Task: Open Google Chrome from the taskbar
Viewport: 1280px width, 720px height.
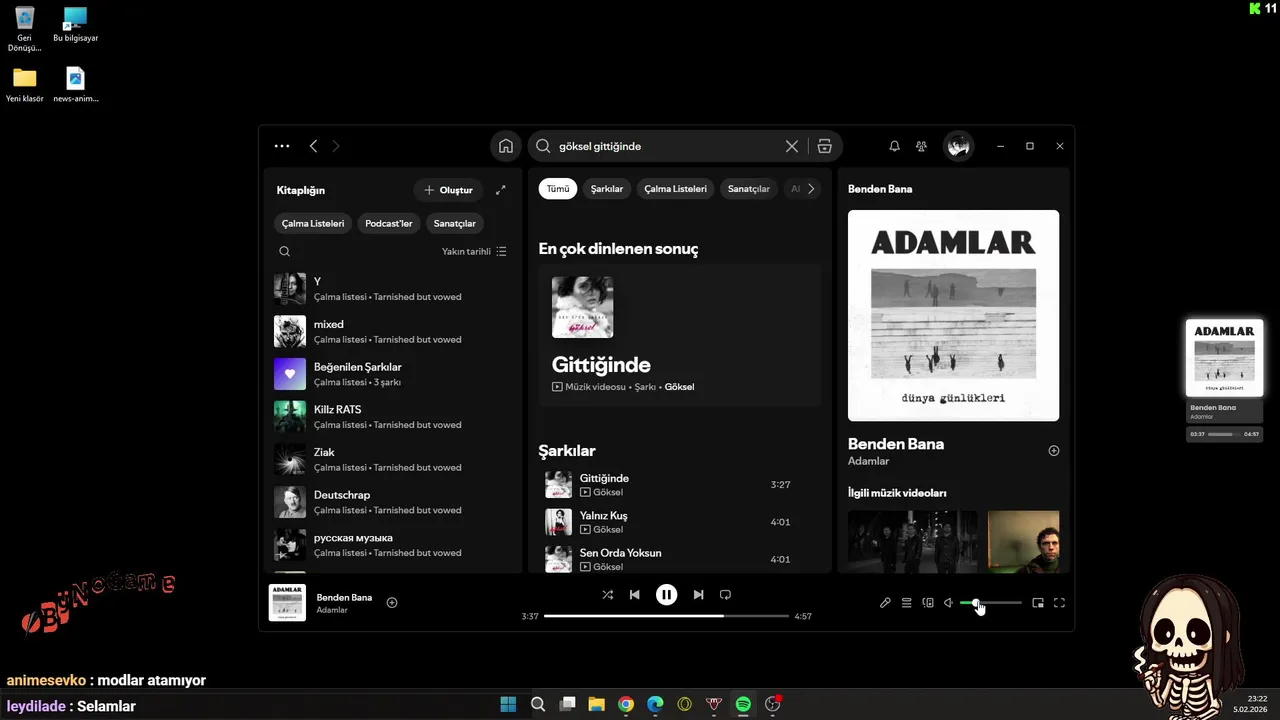Action: [626, 704]
